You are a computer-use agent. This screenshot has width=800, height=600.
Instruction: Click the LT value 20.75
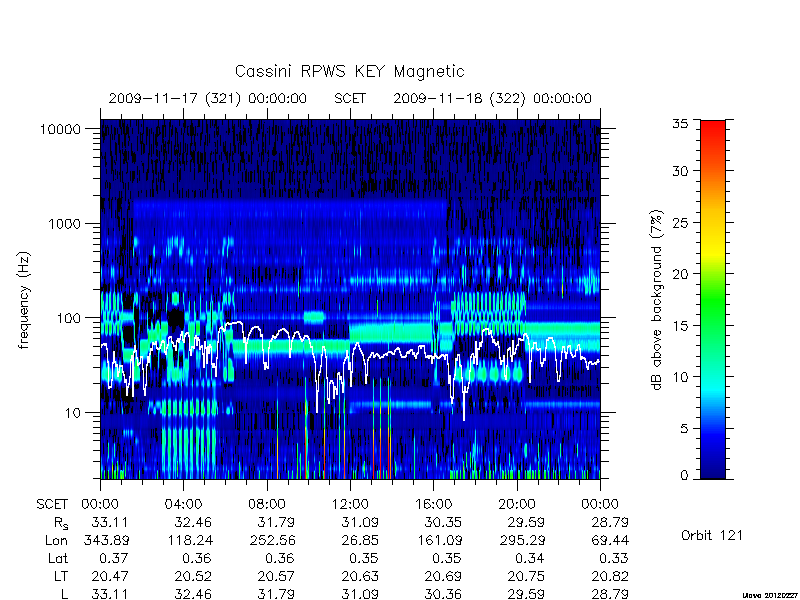point(526,576)
